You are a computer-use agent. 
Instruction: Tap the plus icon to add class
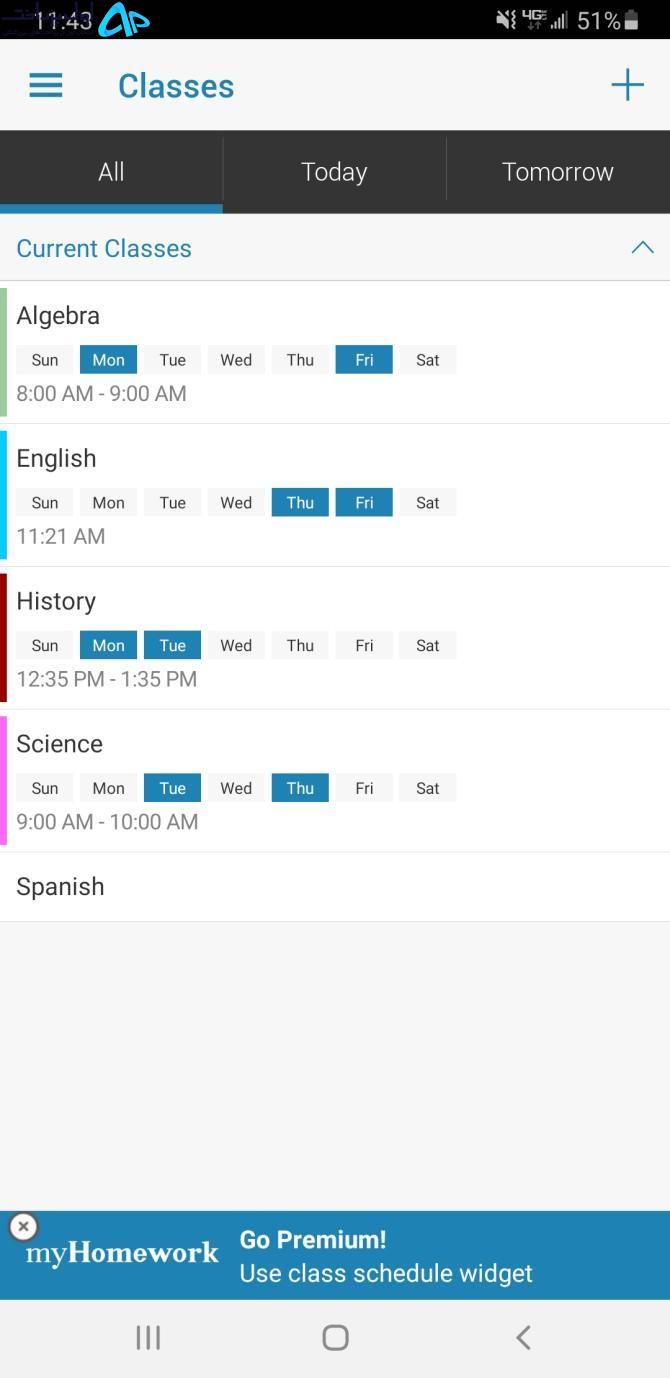627,86
